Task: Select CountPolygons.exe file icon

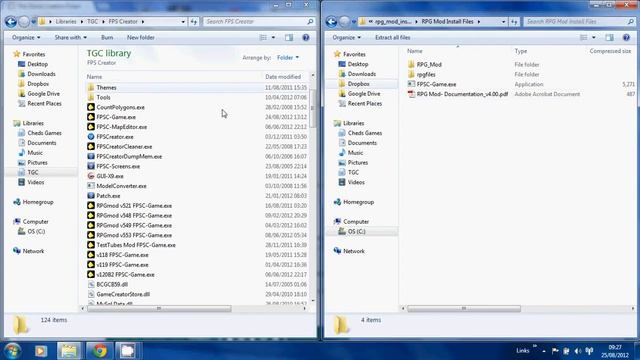Action: [x=91, y=107]
